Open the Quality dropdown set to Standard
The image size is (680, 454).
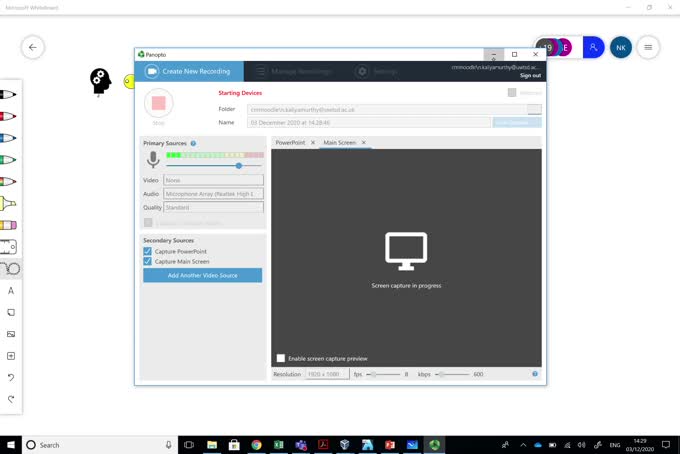coord(213,207)
